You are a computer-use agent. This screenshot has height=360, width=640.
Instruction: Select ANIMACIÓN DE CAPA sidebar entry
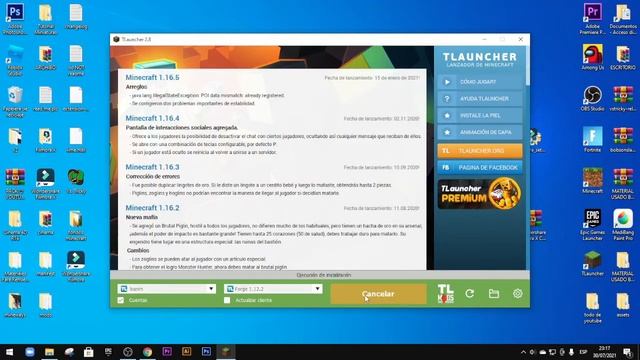pyautogui.click(x=480, y=132)
